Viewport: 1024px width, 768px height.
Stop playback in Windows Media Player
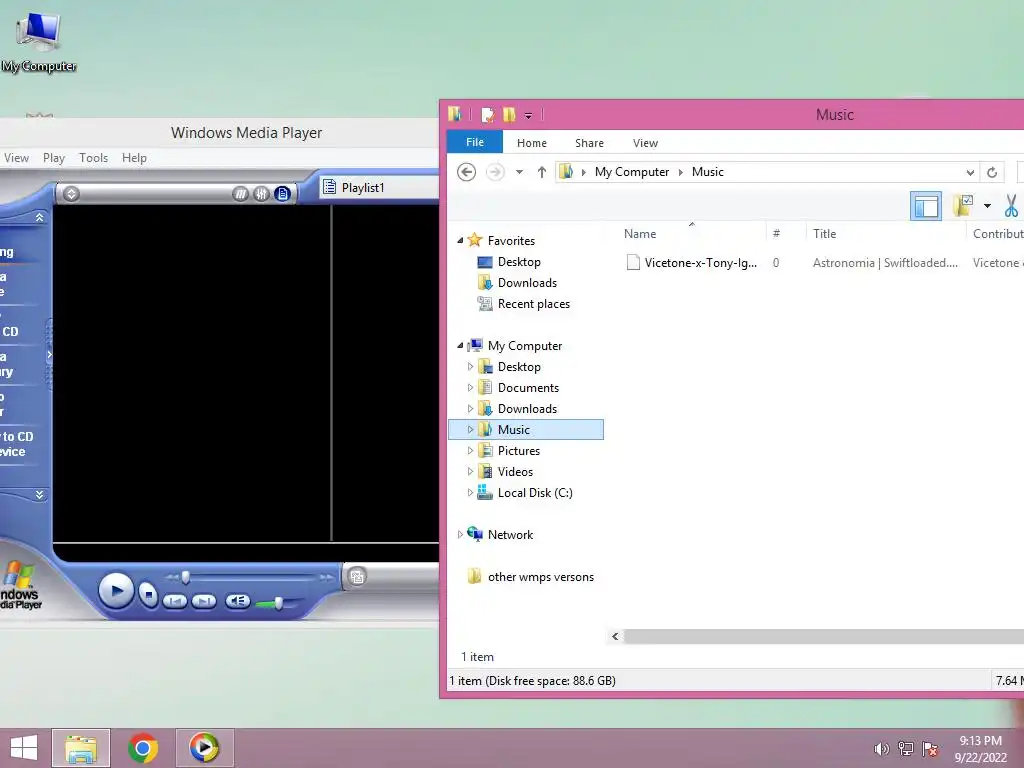(149, 594)
